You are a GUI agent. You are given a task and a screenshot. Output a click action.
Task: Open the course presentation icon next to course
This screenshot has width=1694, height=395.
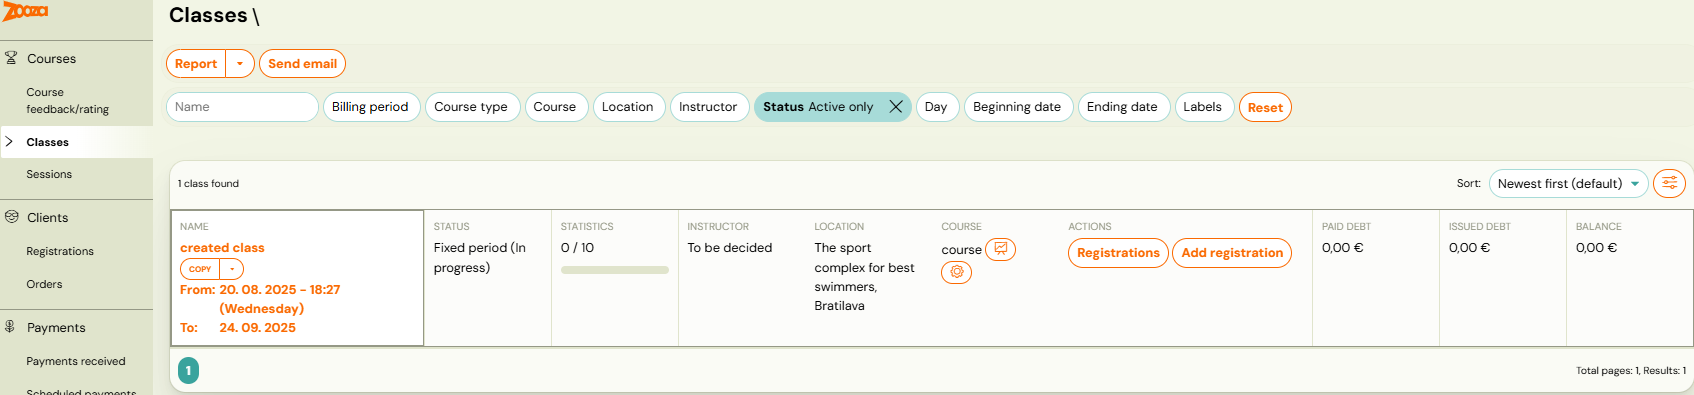point(1000,249)
